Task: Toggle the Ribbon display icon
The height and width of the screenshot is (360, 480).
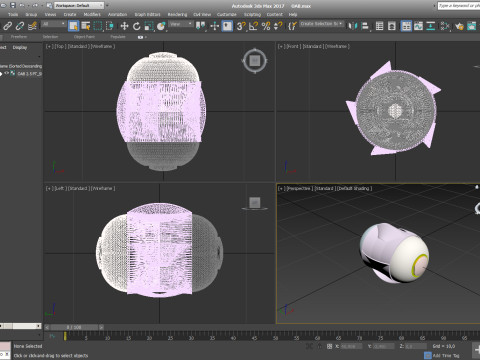Action: 406,26
